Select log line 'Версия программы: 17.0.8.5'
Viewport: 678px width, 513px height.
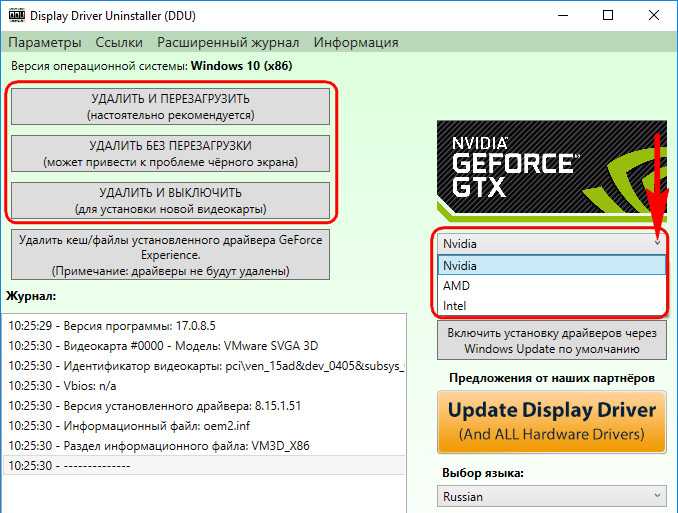click(x=204, y=326)
